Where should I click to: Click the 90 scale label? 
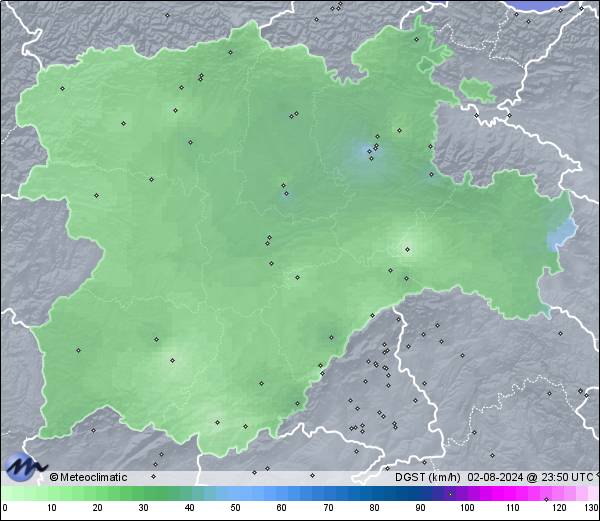coord(421,508)
